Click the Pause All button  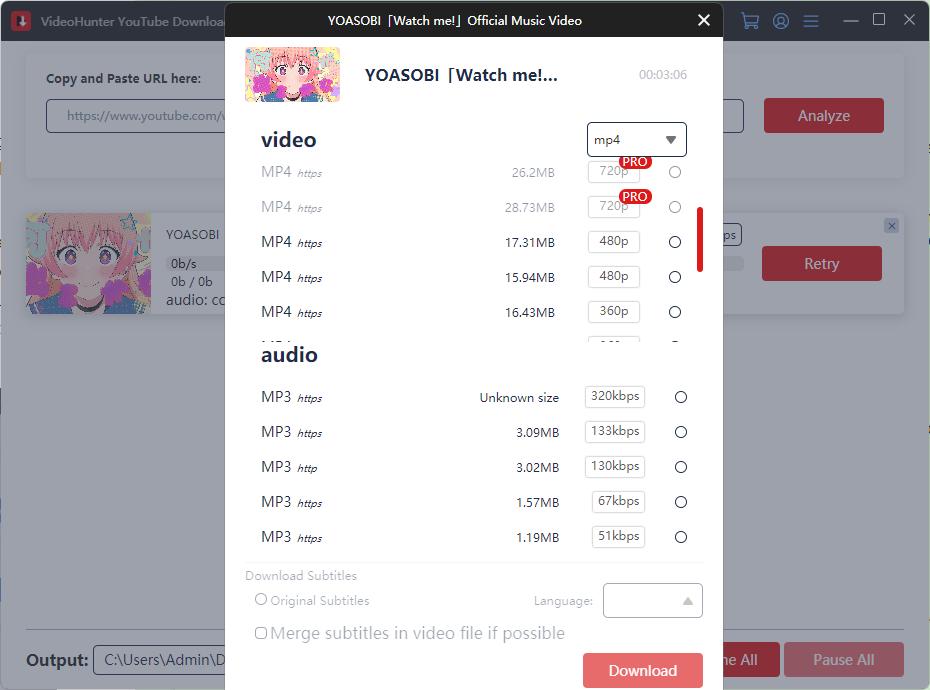pyautogui.click(x=843, y=659)
